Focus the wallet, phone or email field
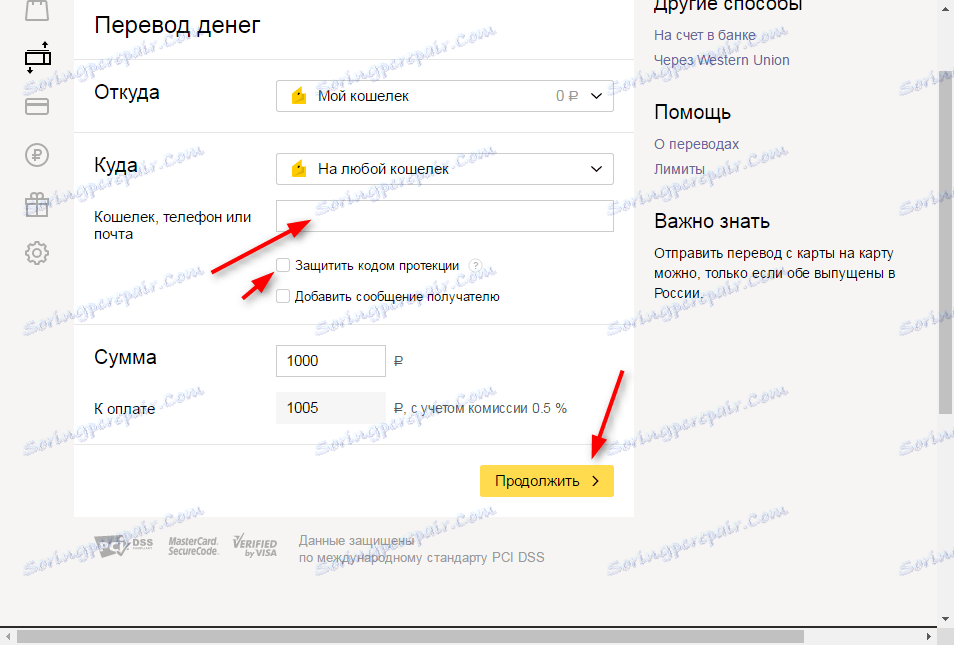 [445, 216]
